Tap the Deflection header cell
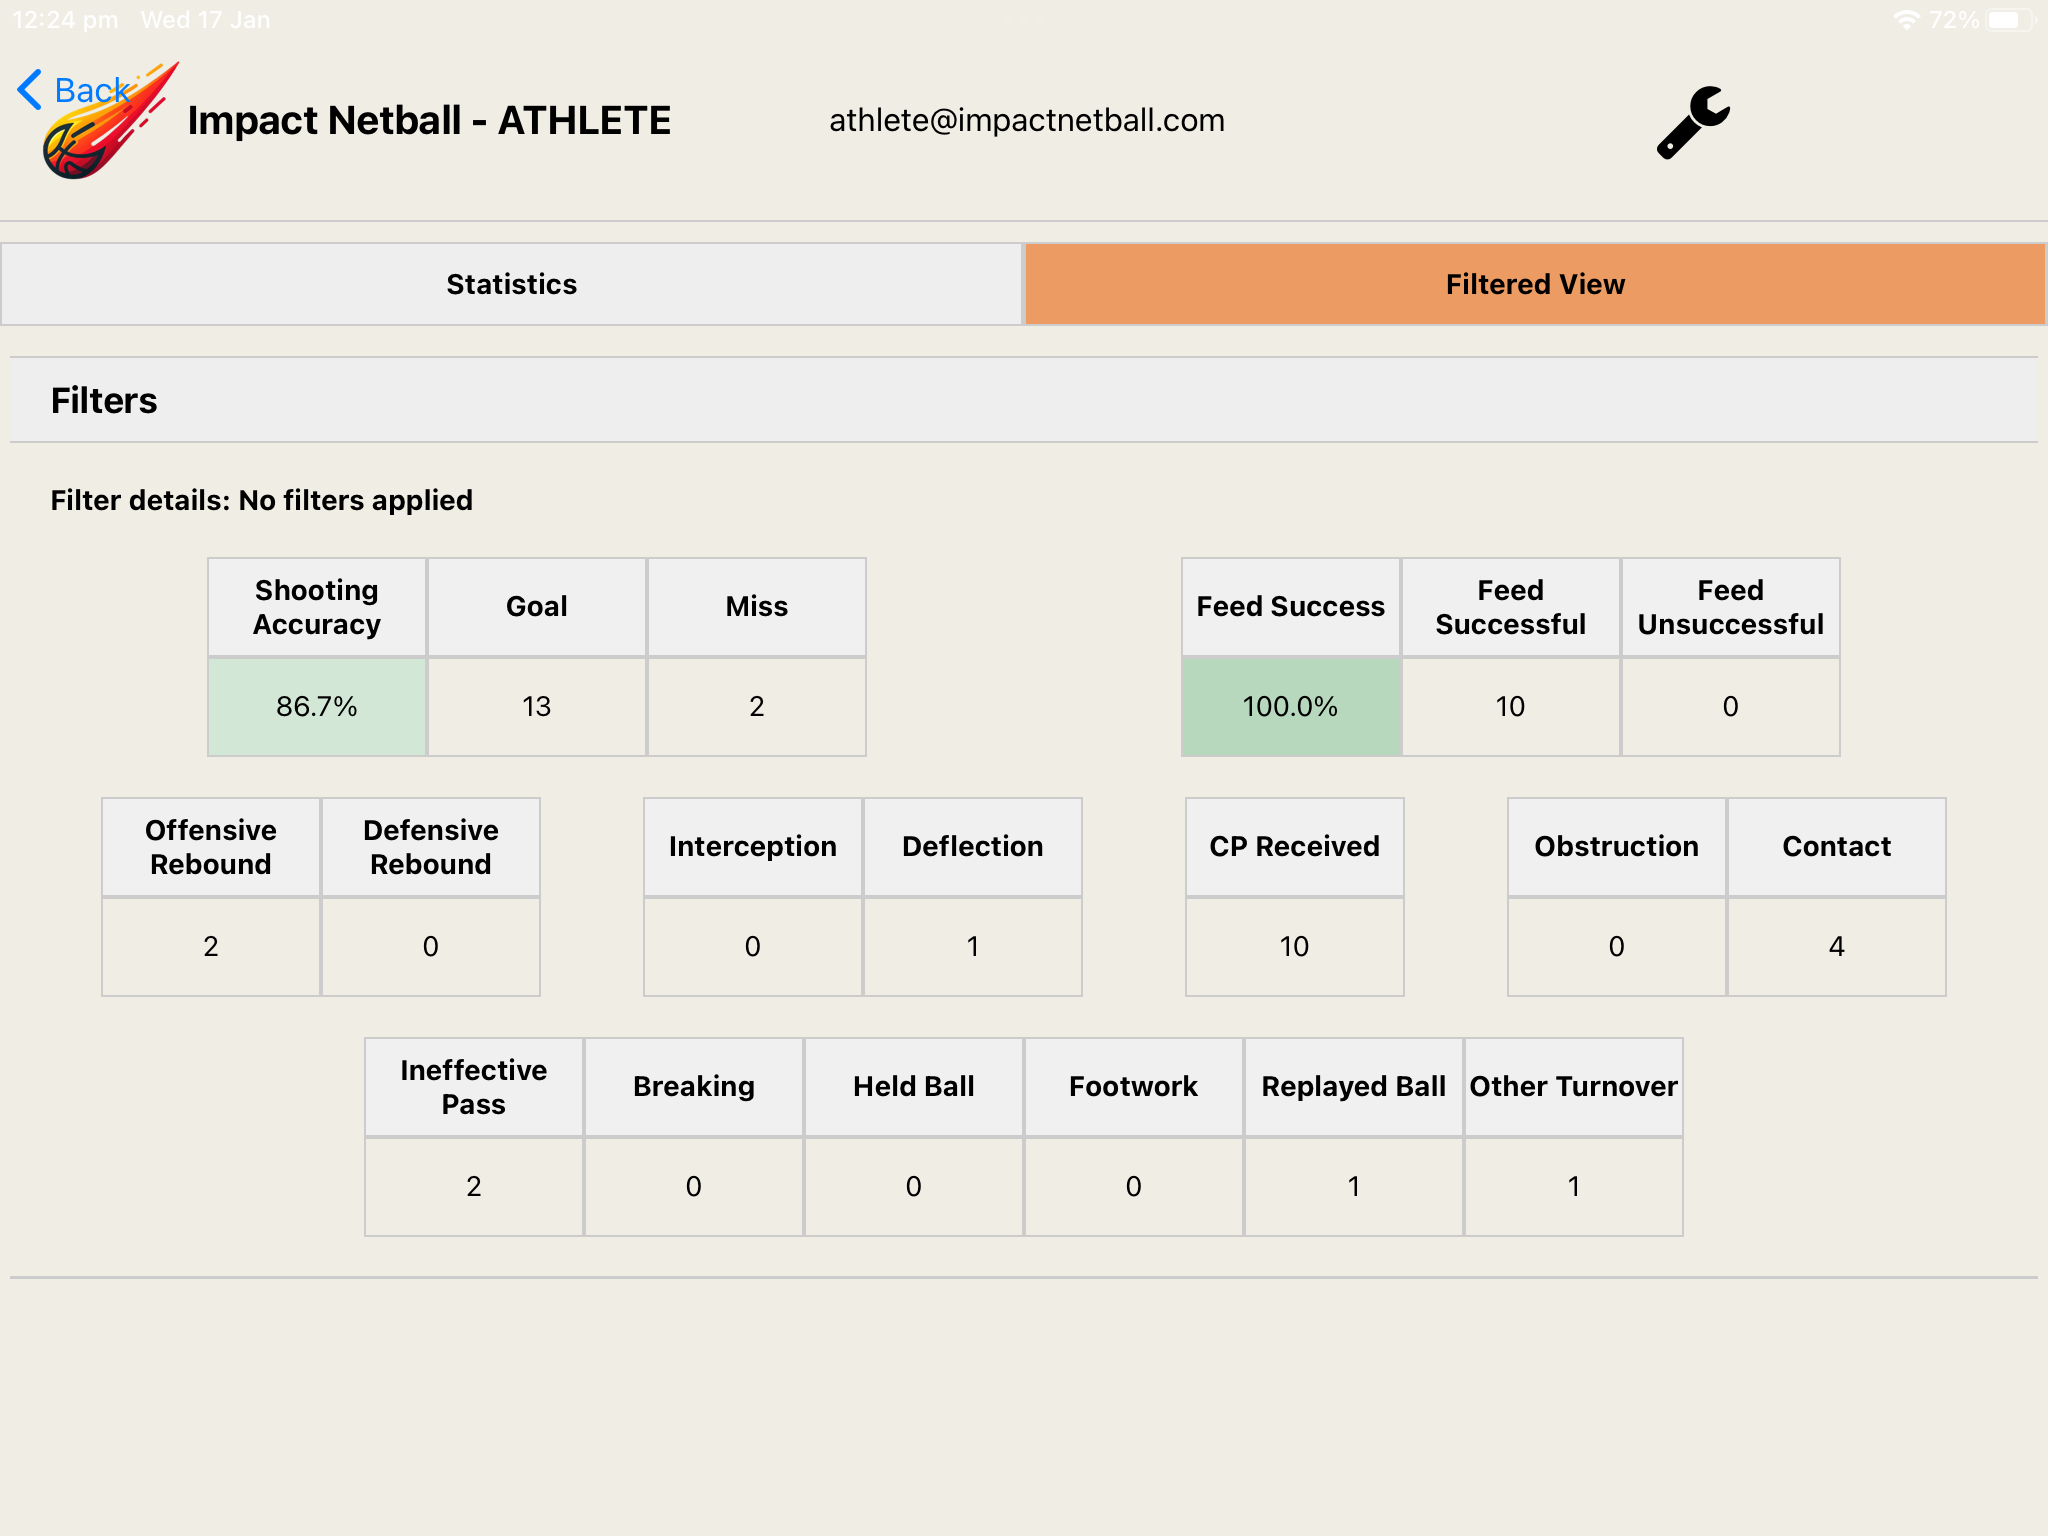 [972, 847]
